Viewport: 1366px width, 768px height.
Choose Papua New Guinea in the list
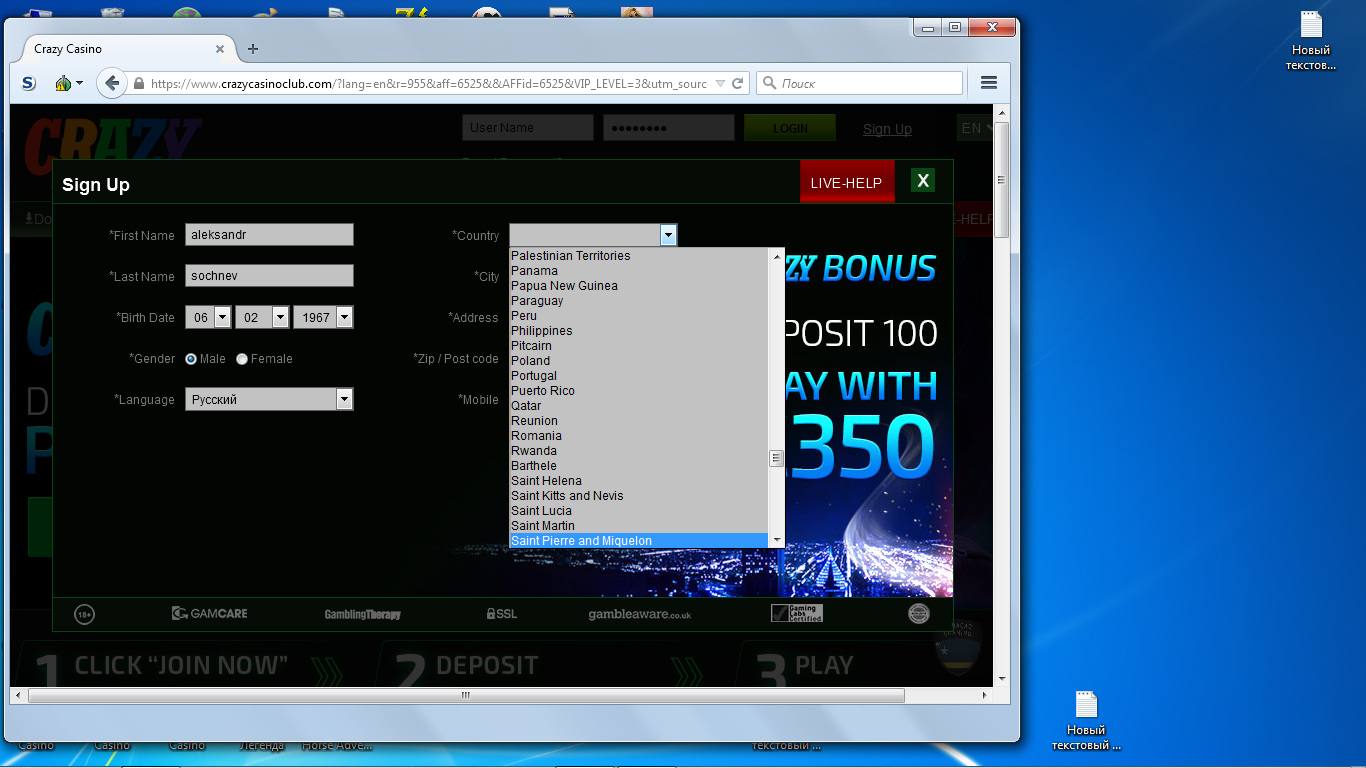pos(639,286)
